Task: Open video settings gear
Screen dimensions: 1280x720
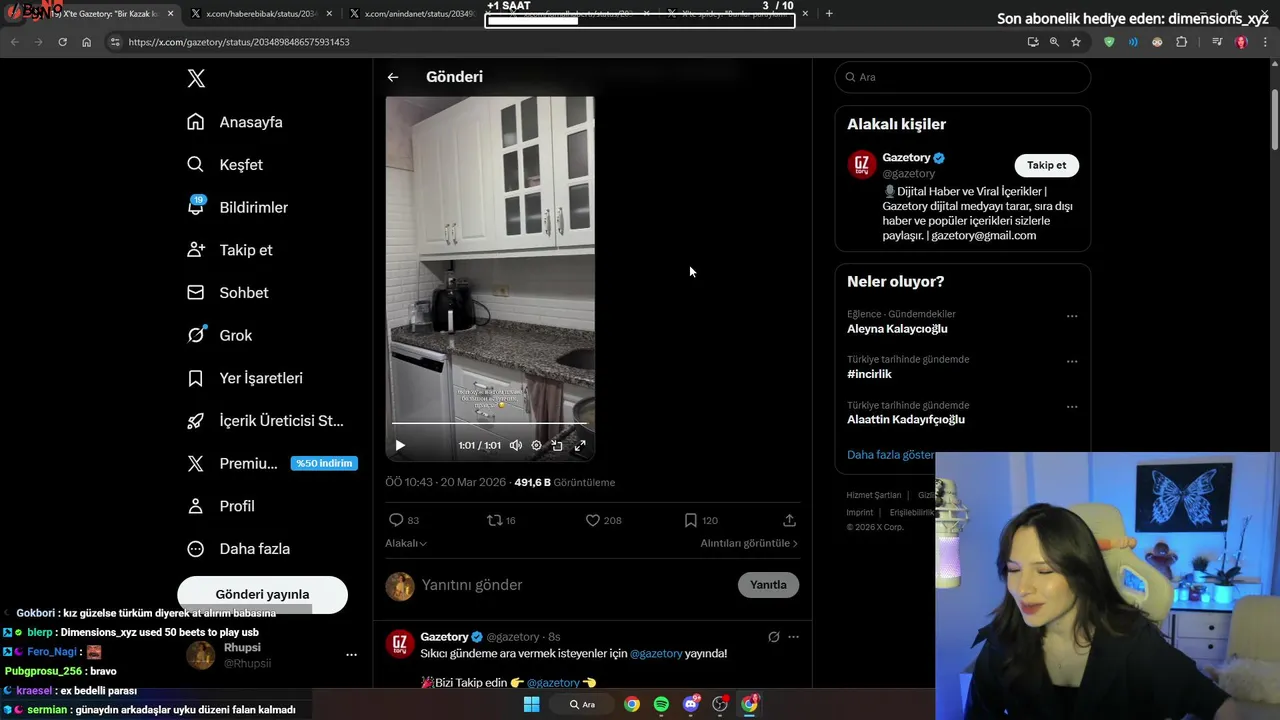Action: pyautogui.click(x=537, y=446)
